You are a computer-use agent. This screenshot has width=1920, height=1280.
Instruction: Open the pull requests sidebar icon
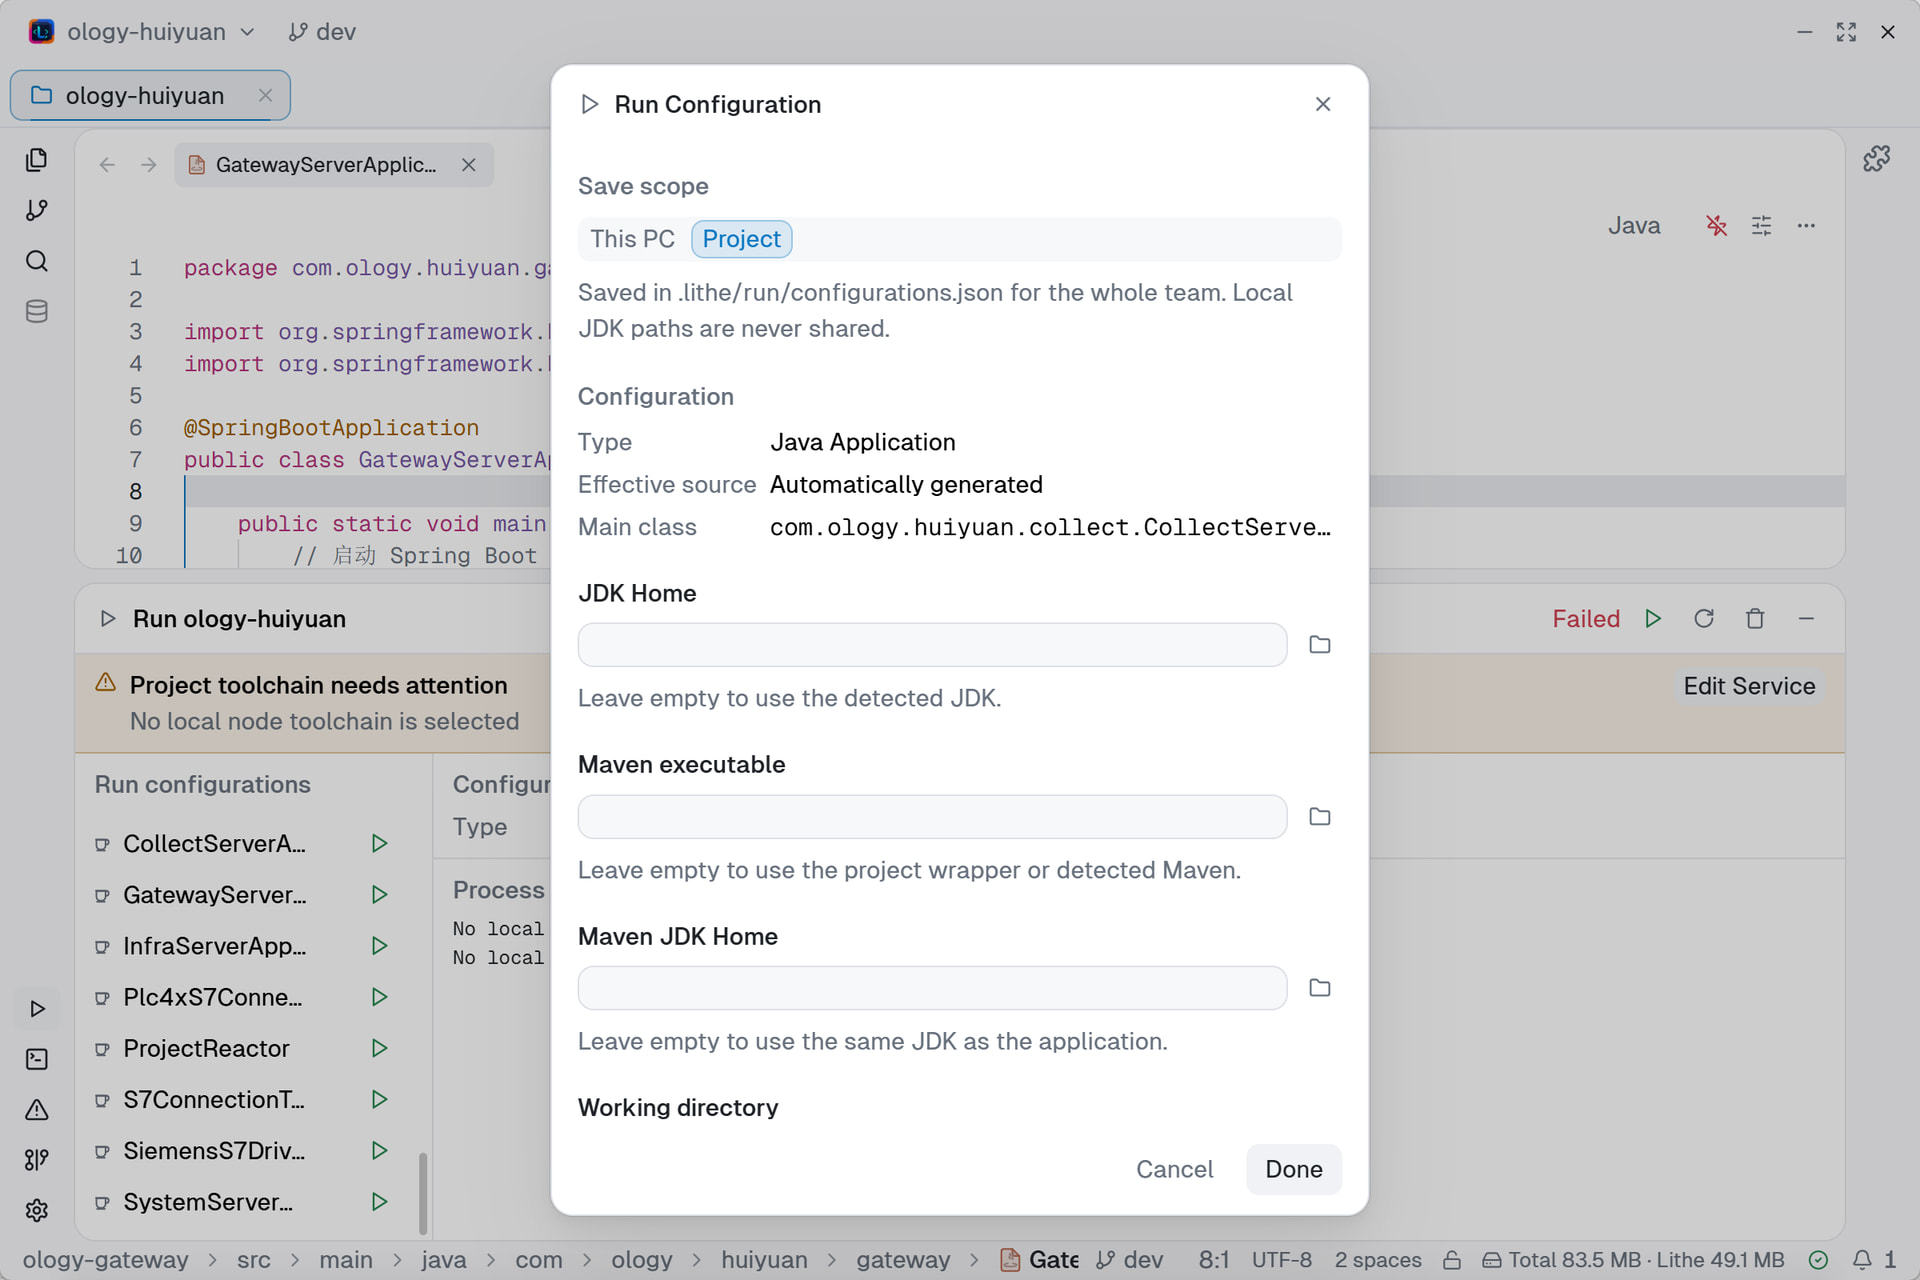click(x=37, y=1160)
